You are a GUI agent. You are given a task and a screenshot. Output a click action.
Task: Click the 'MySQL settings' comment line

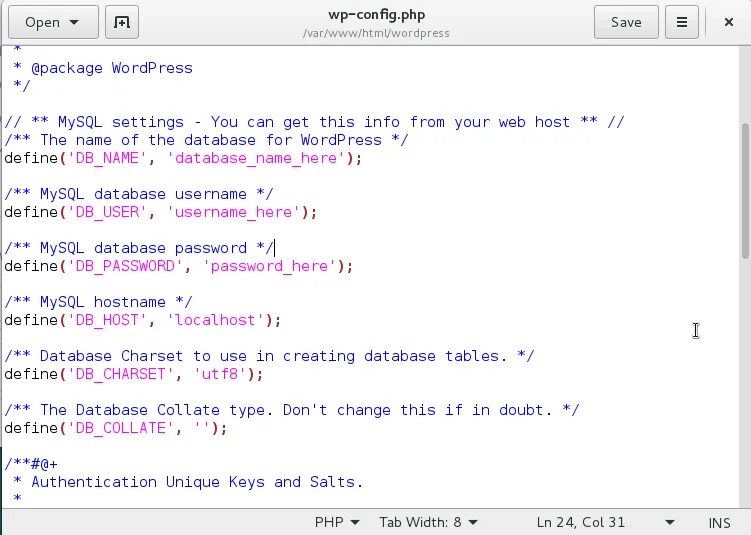[x=314, y=122]
